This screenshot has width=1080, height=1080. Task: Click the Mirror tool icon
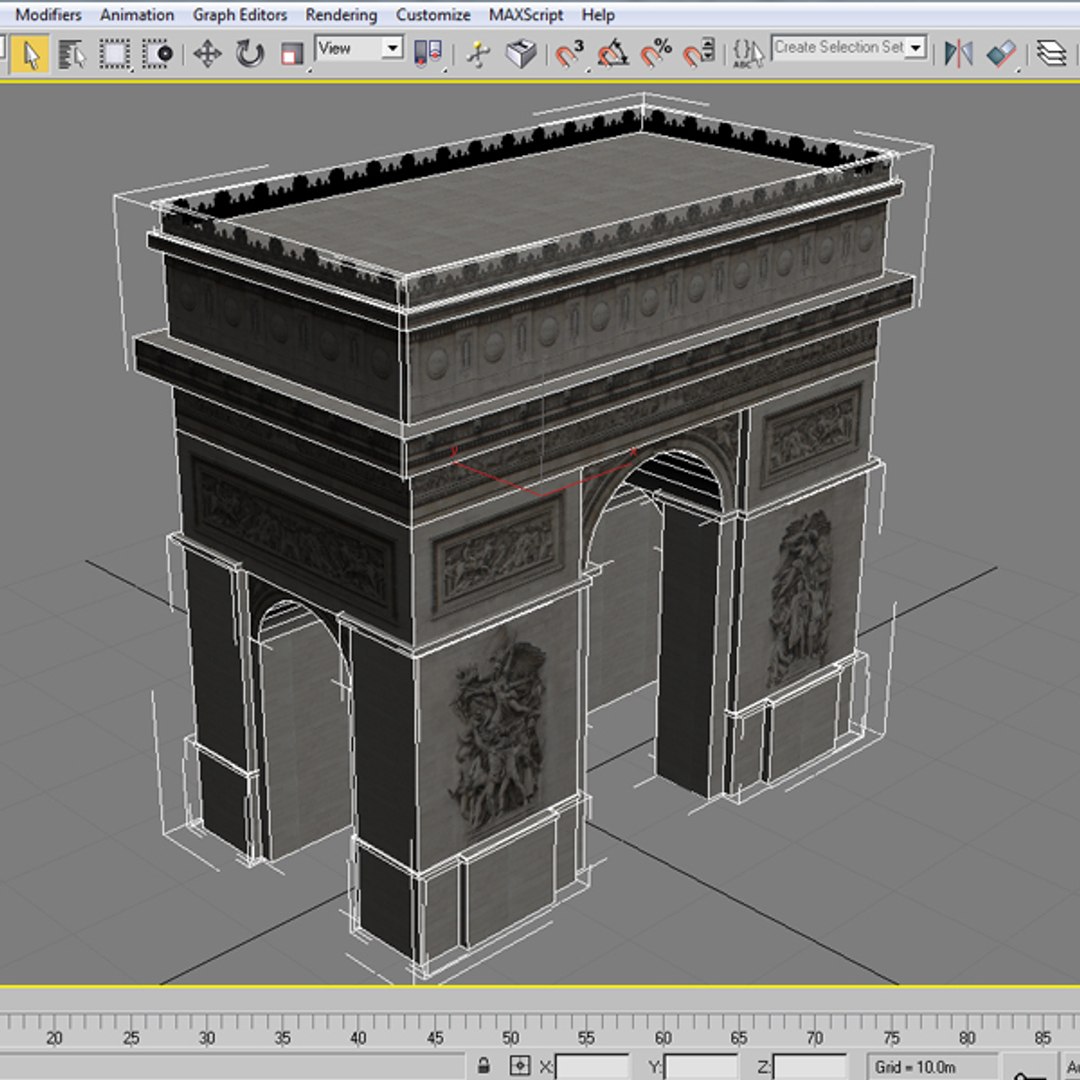tap(958, 54)
